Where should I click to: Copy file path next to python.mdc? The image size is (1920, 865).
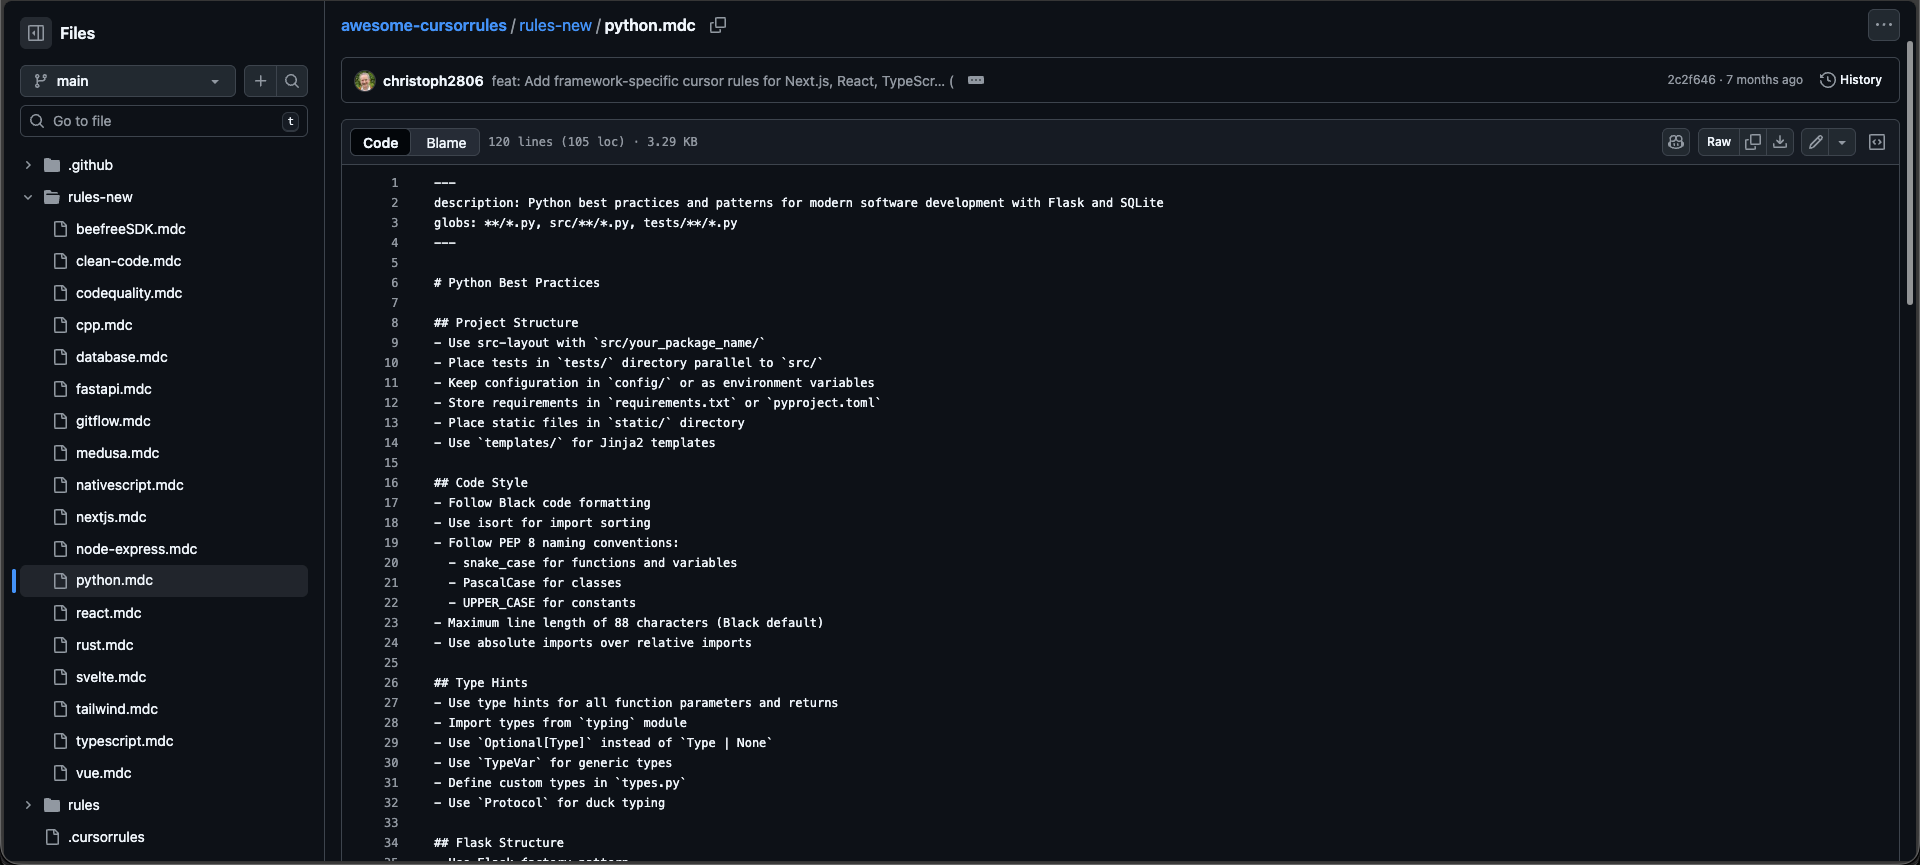718,25
